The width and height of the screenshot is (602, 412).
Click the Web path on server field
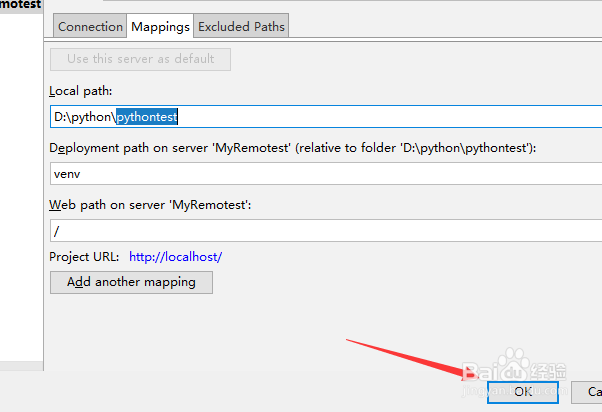click(326, 230)
